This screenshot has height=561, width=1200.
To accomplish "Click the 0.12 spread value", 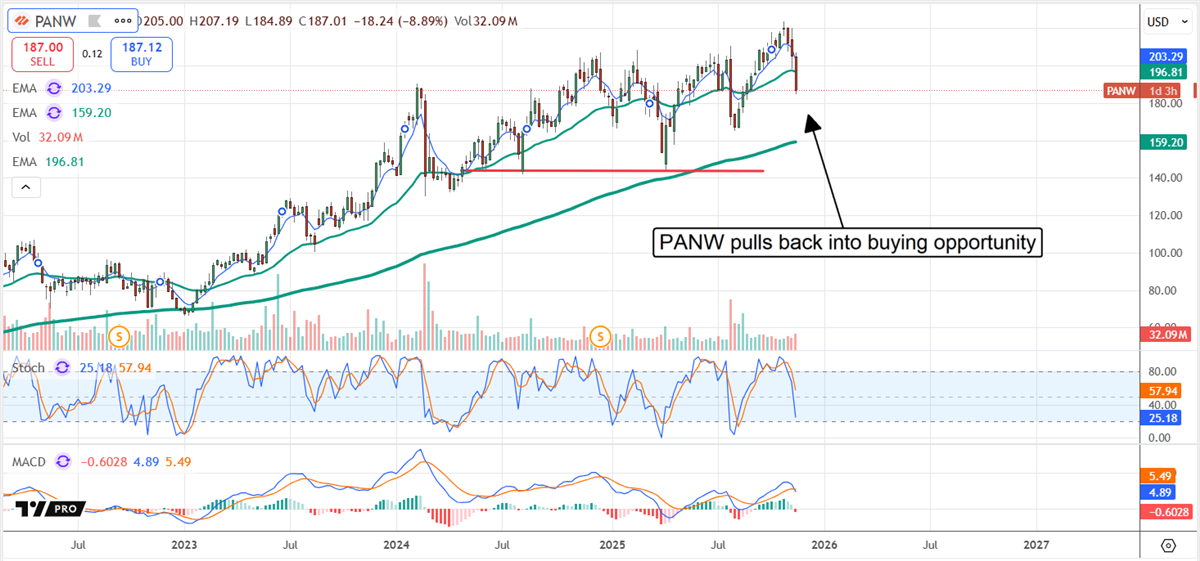I will coord(92,54).
